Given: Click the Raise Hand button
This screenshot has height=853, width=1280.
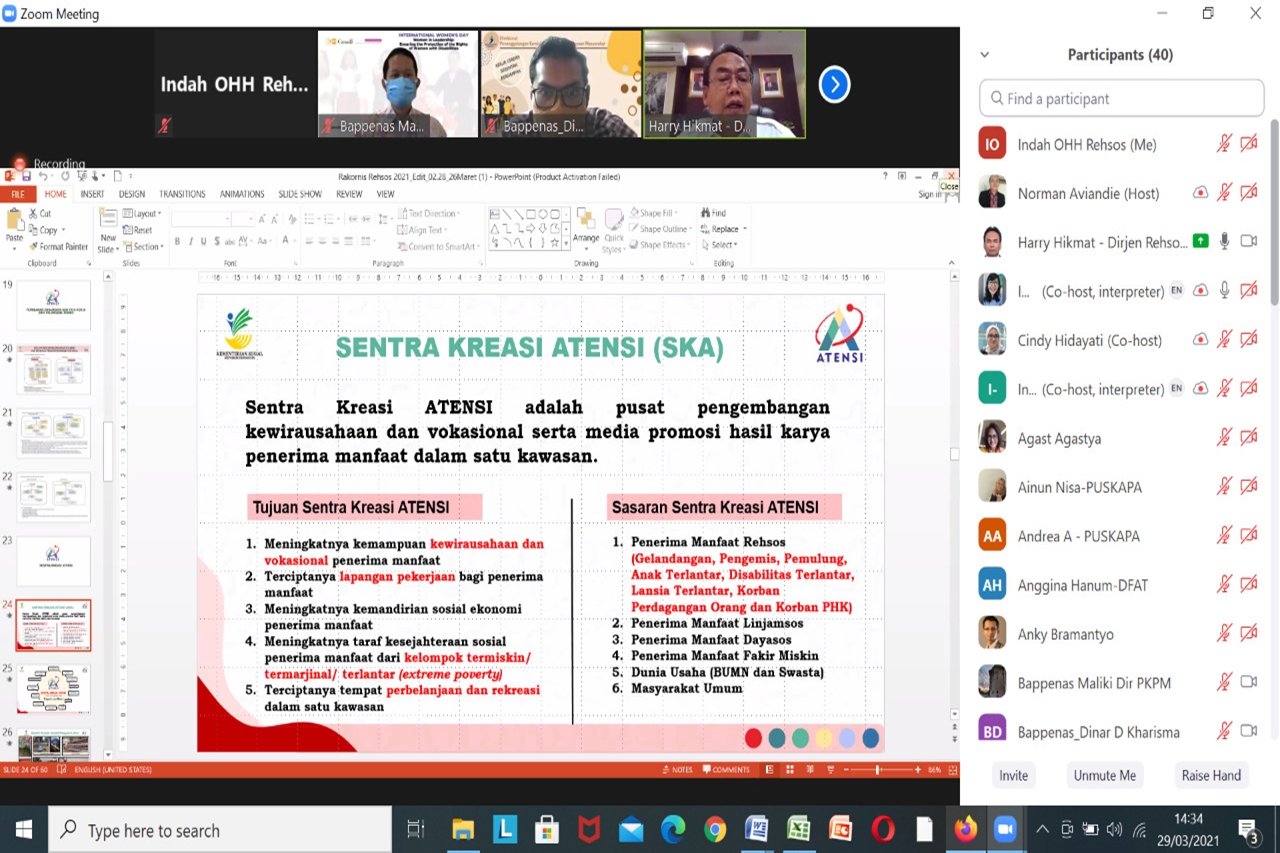Looking at the screenshot, I should [1211, 775].
